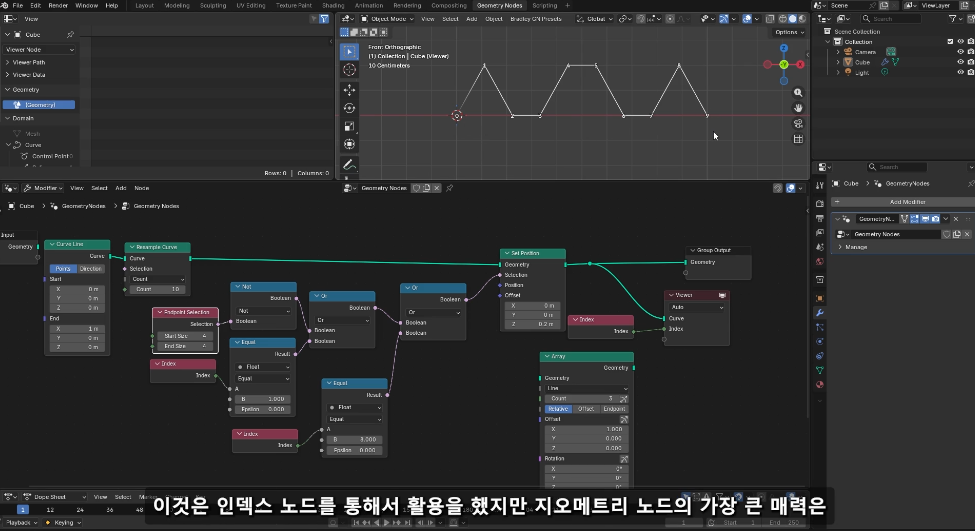This screenshot has height=531, width=975.
Task: Open the Add menu in node editor
Action: pos(121,188)
